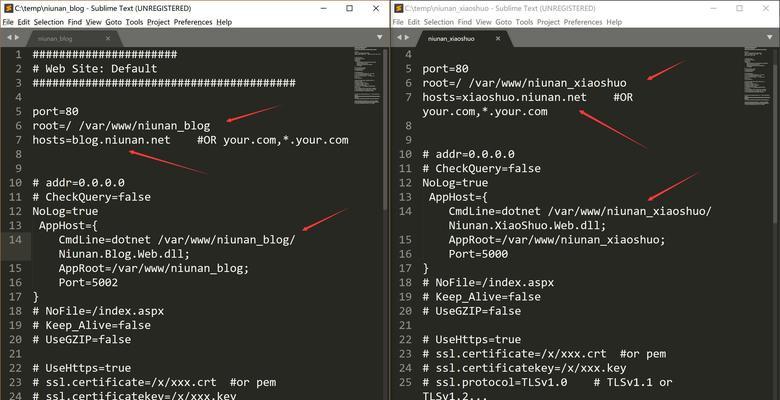This screenshot has width=780, height=400.
Task: Open Preferences menu in niunan_blog window
Action: pyautogui.click(x=193, y=22)
